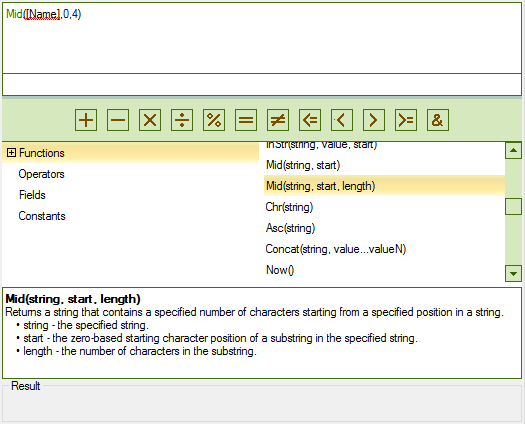Screen dimensions: 525x424
Task: Expand the Functions tree node
Action: 11,153
